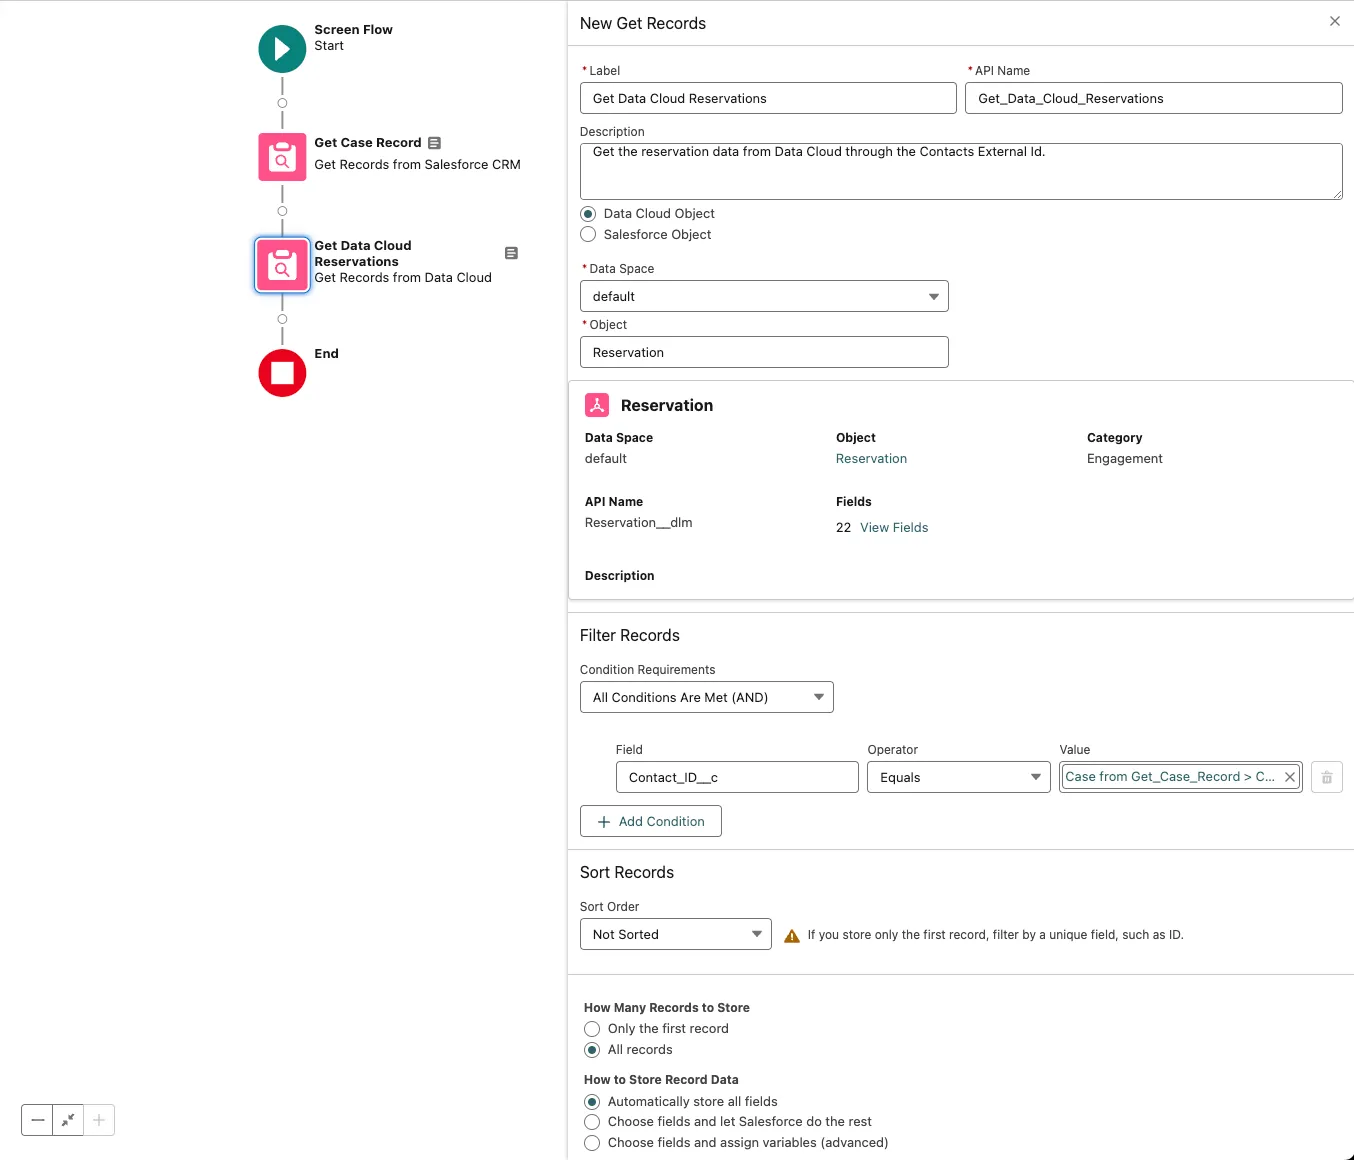This screenshot has width=1354, height=1160.
Task: Open the Get Case Record description note icon
Action: pos(434,143)
